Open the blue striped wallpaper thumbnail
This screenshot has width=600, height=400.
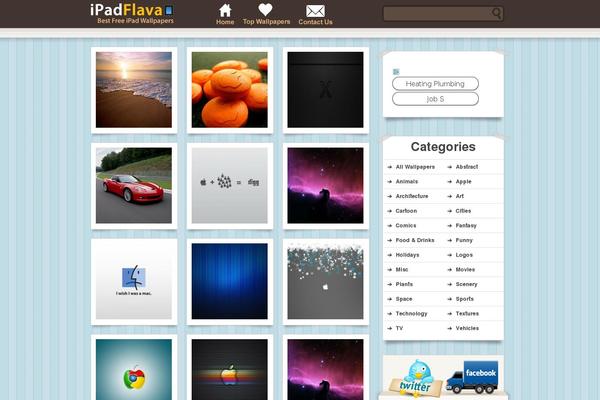point(230,281)
